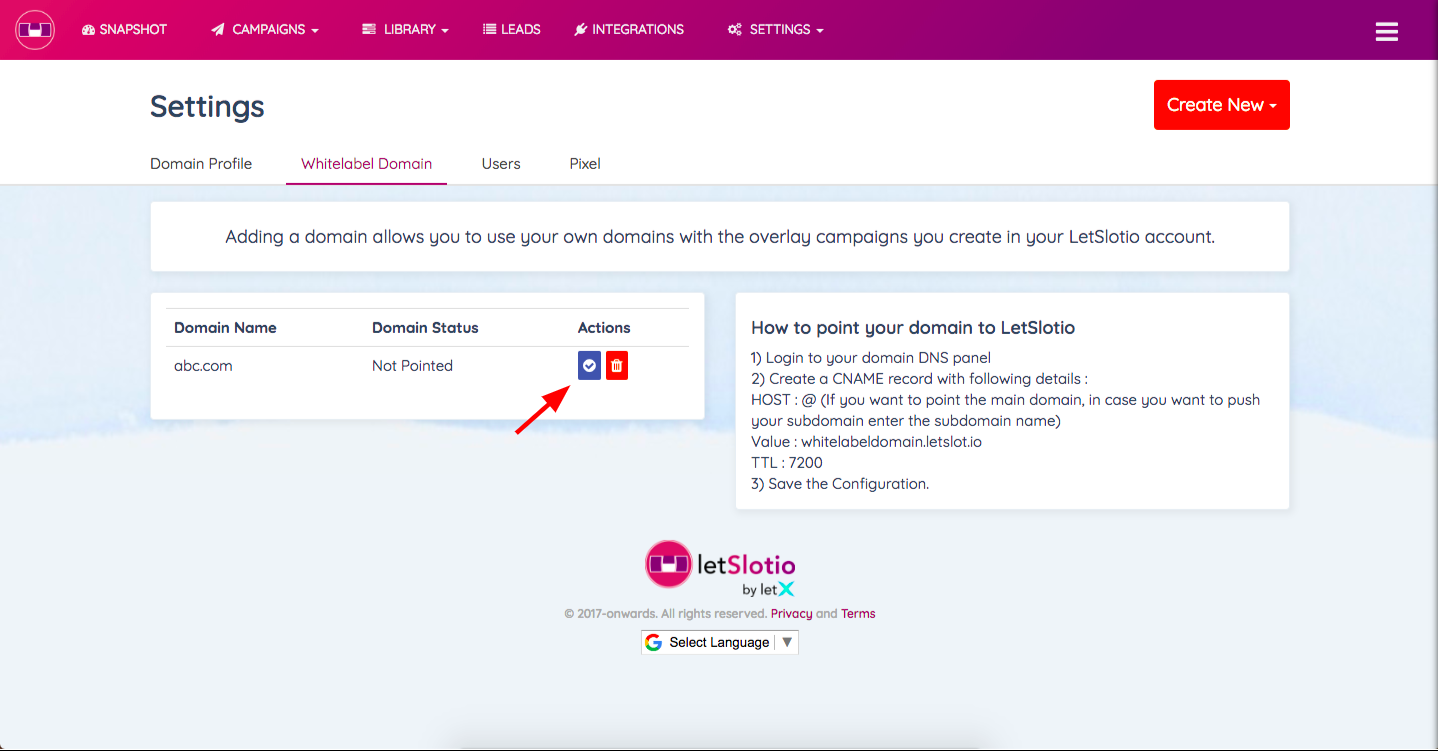Click the footer letSlotio logo
The image size is (1438, 751).
(x=720, y=568)
